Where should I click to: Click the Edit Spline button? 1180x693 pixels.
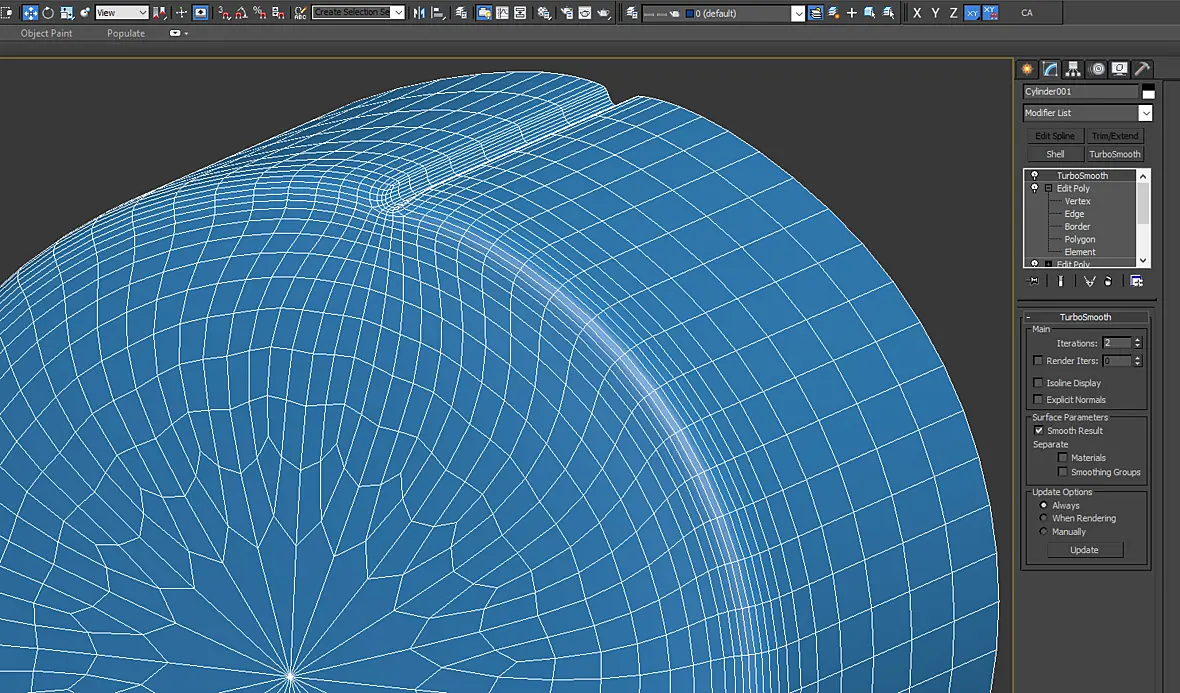coord(1055,136)
